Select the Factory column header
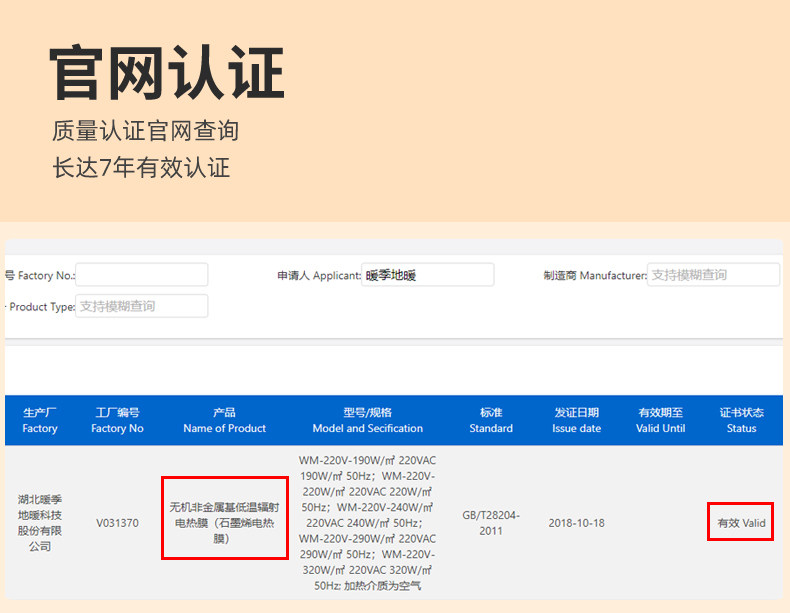The width and height of the screenshot is (790, 613). pyautogui.click(x=40, y=421)
